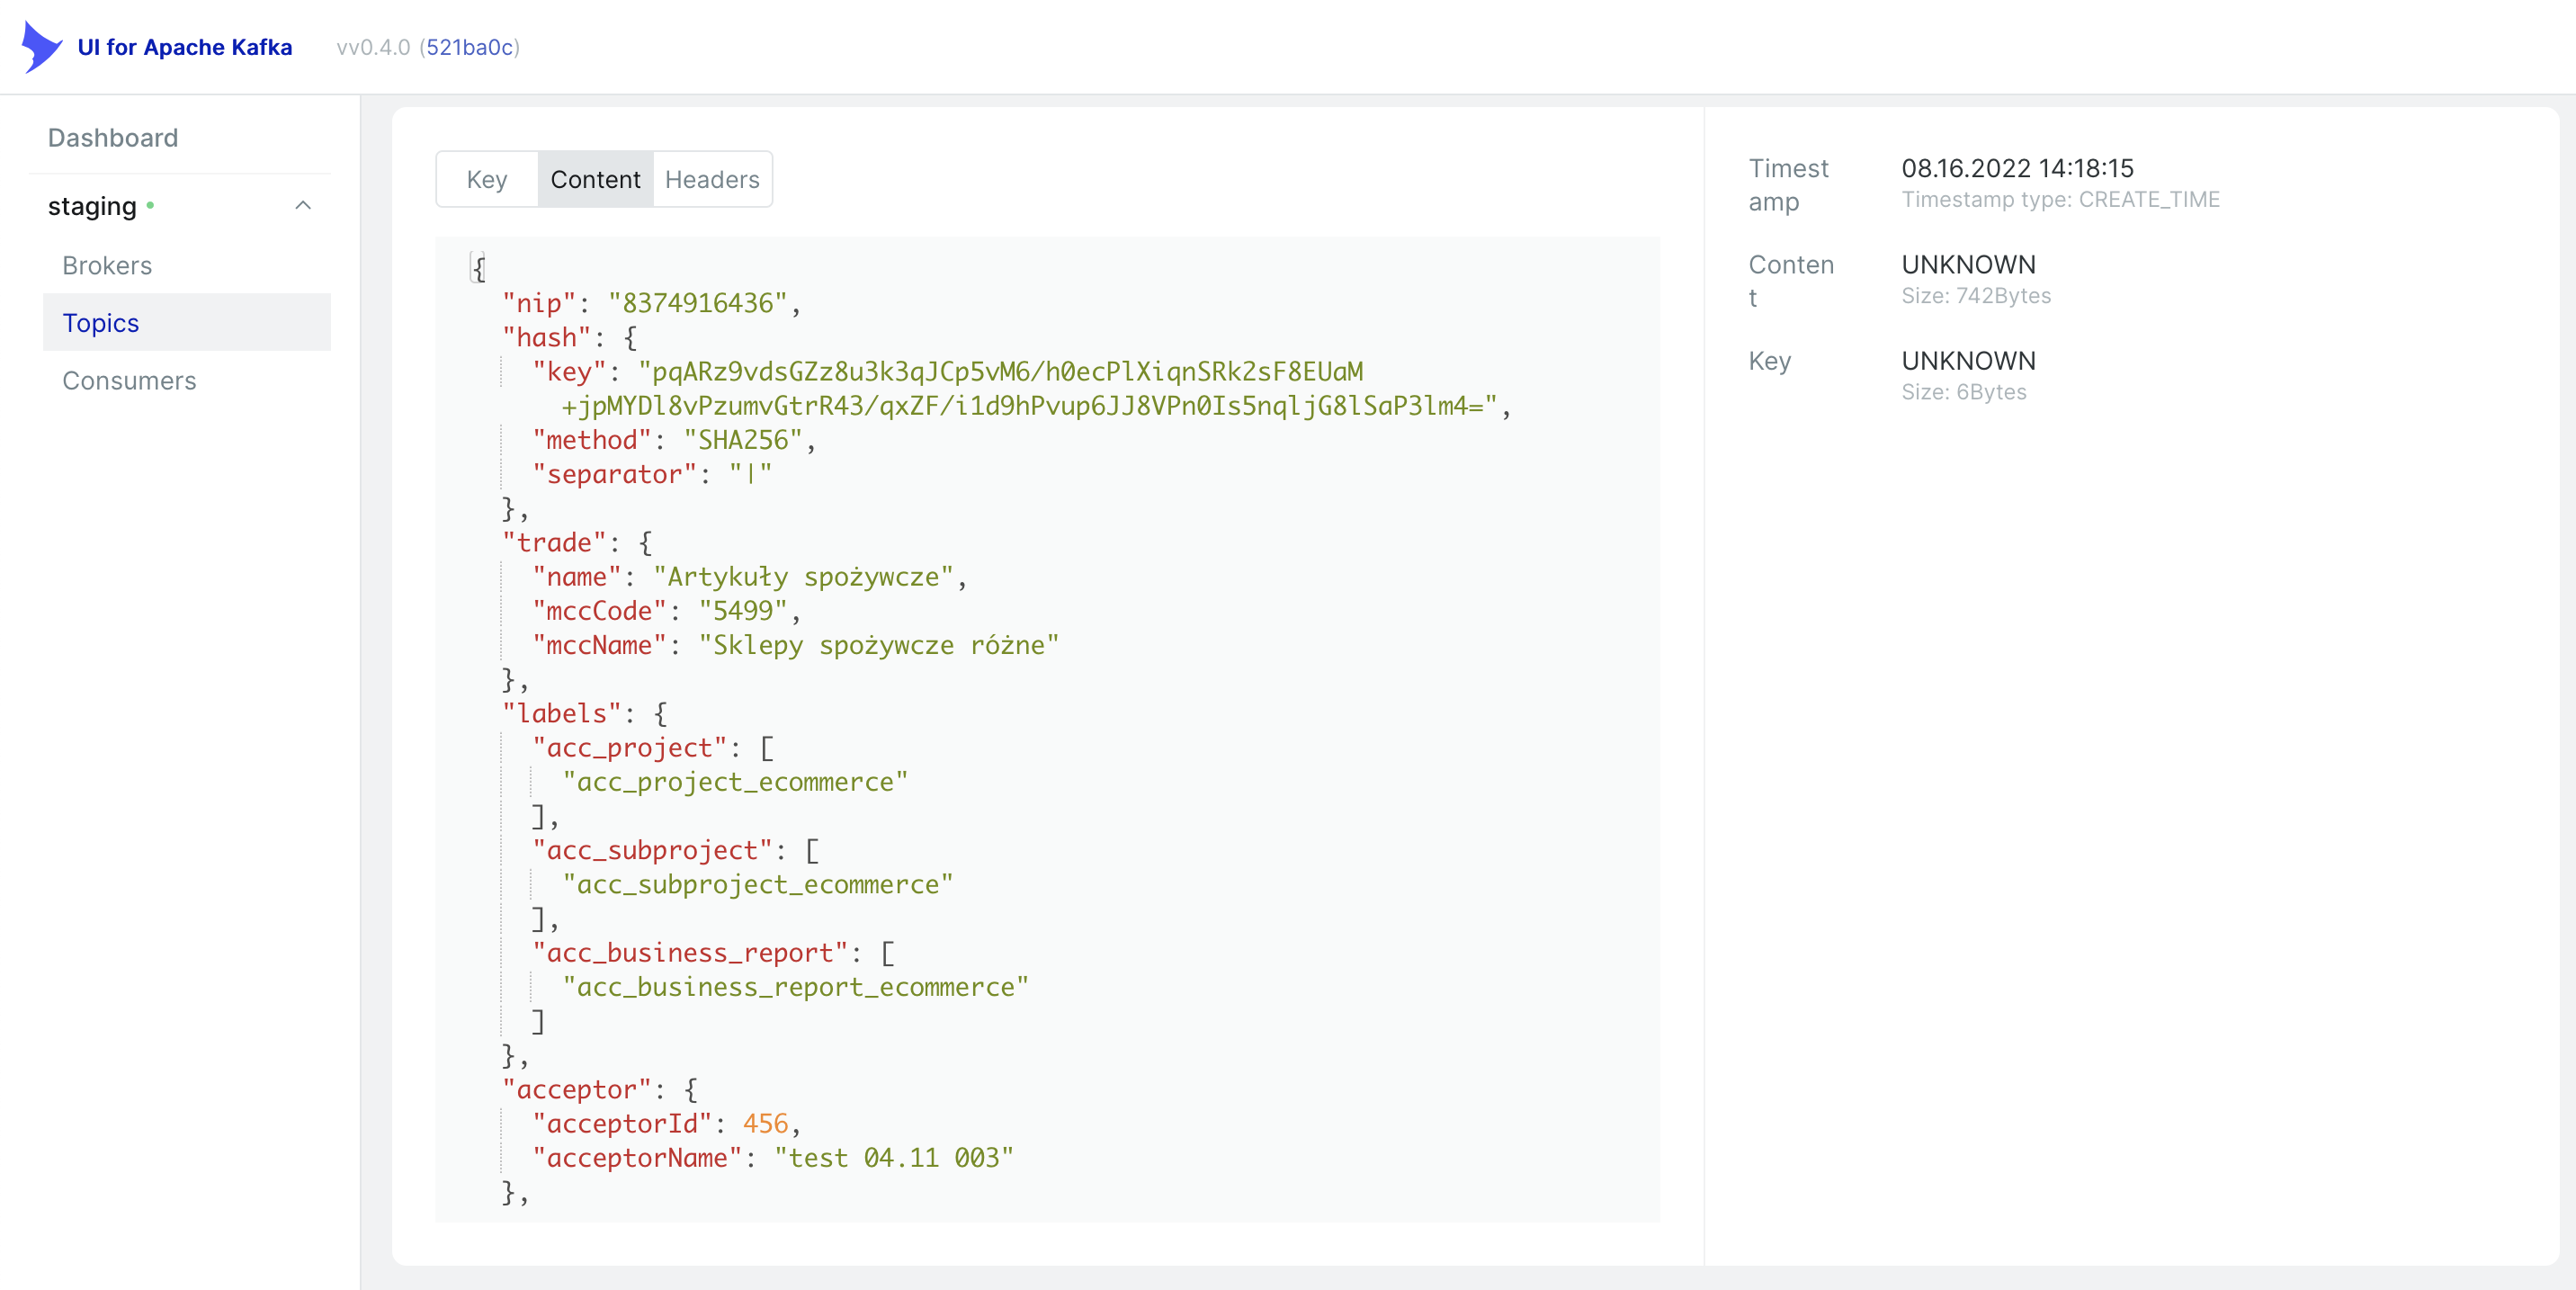The image size is (2576, 1290).
Task: Click the opening brace on first JSON line
Action: [x=479, y=268]
